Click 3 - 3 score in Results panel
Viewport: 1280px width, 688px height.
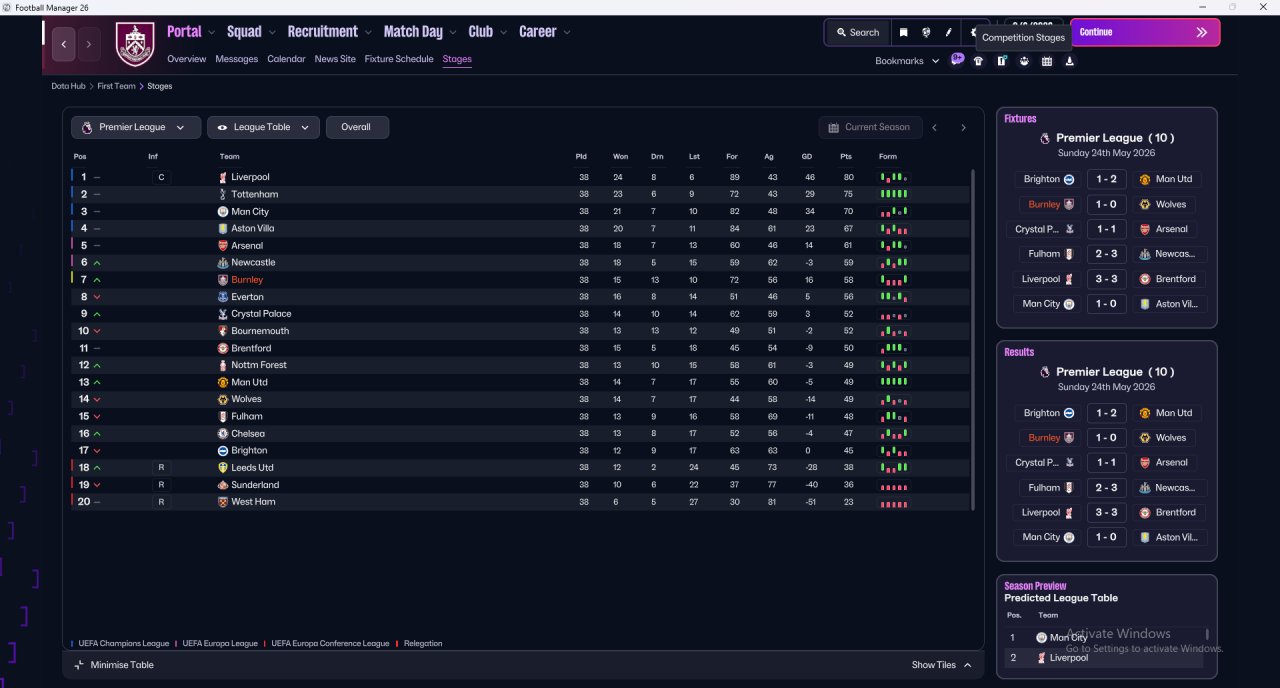tap(1106, 512)
